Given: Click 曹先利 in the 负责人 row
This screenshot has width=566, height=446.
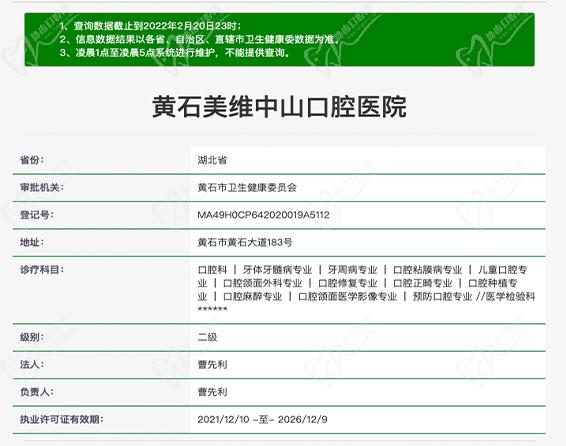Looking at the screenshot, I should point(212,392).
